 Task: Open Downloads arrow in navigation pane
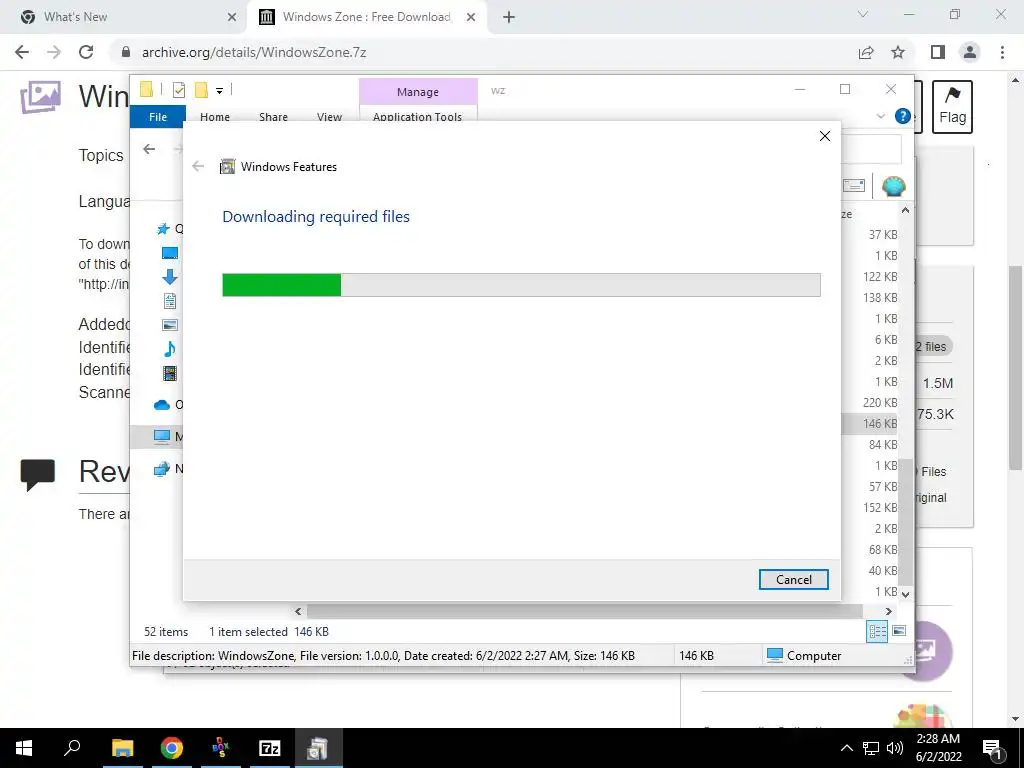coord(169,277)
